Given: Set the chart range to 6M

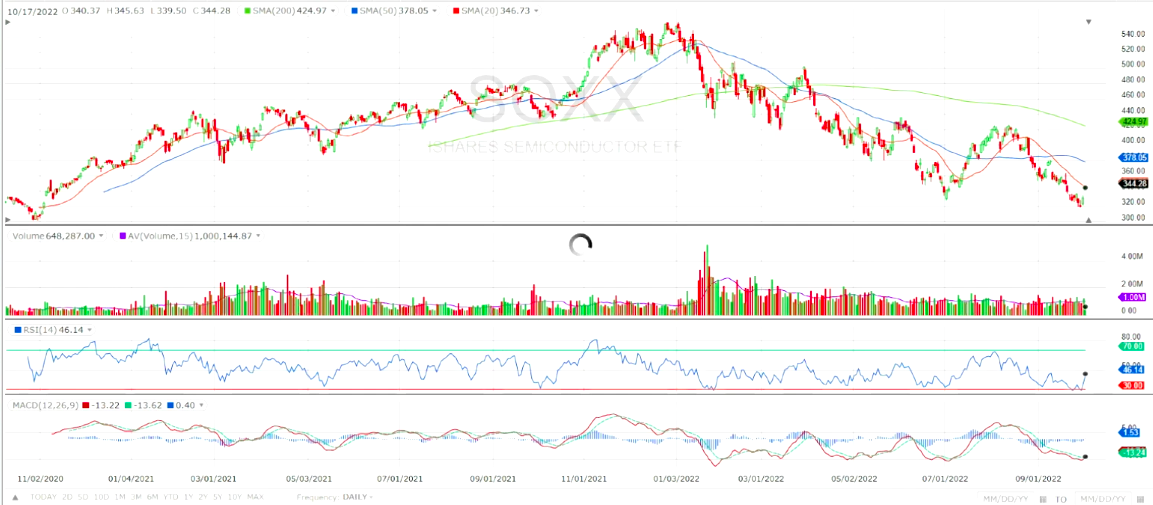Looking at the screenshot, I should pos(154,498).
